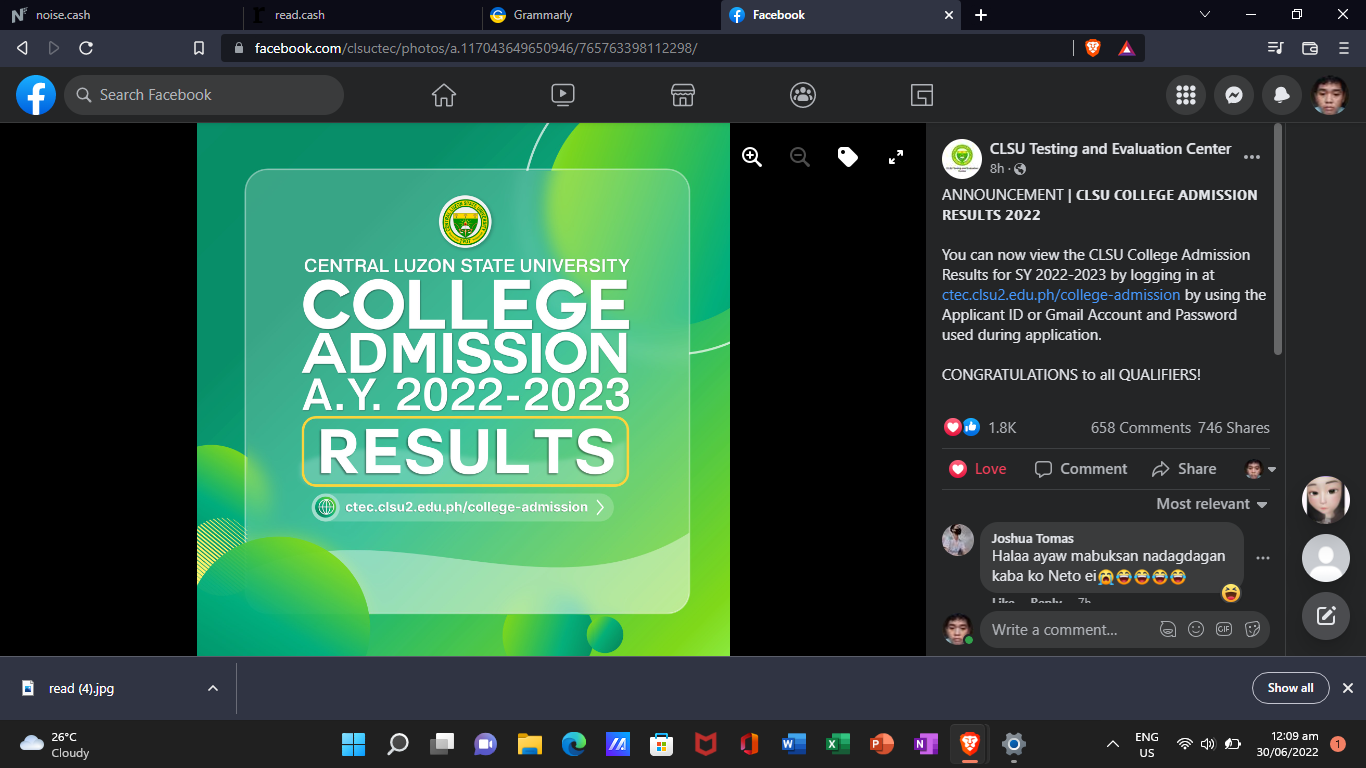The image size is (1366, 768).
Task: Expand the read (4).jpg download options chevron
Action: [x=212, y=688]
